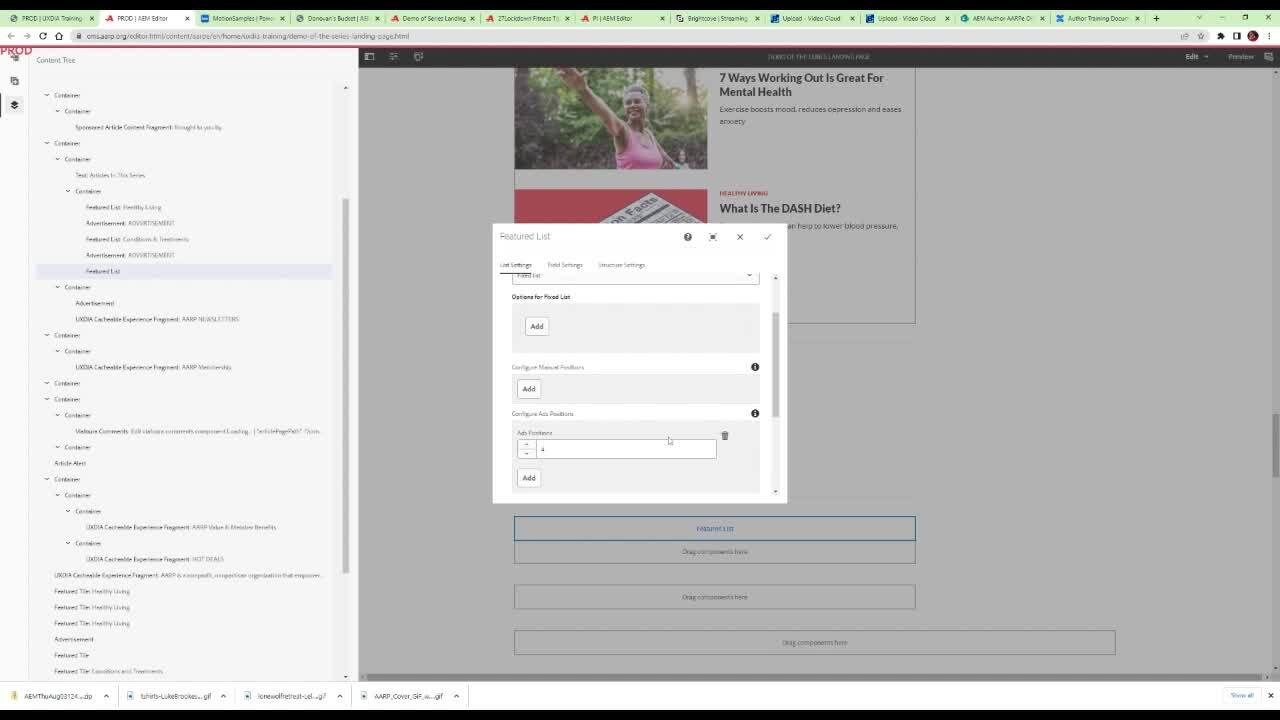Open the Components side panel icon

click(14, 81)
